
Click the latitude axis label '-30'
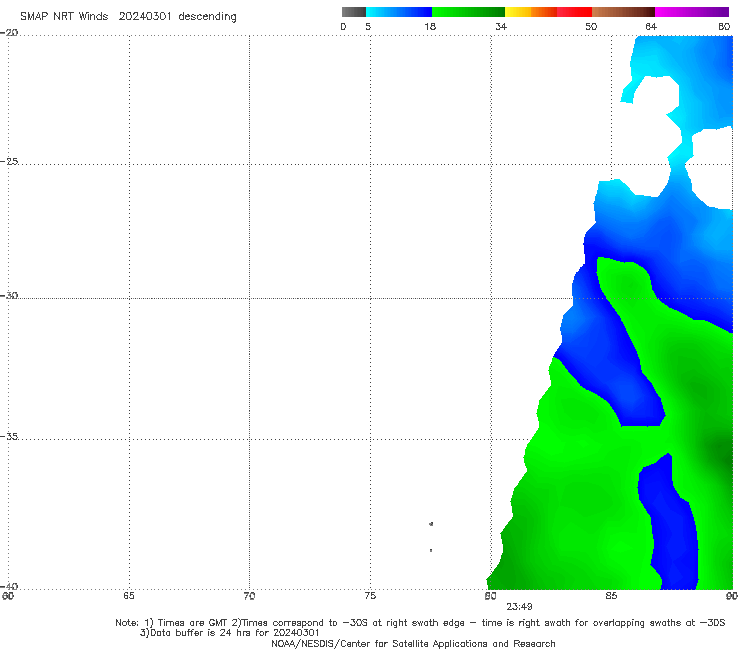pyautogui.click(x=9, y=295)
